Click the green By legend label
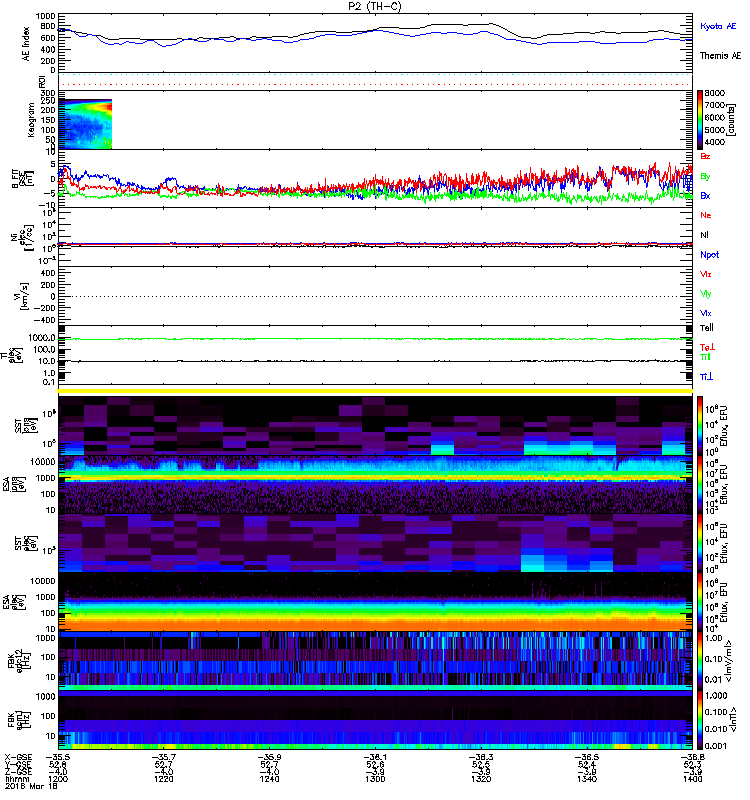The width and height of the screenshot is (750, 800). point(705,177)
